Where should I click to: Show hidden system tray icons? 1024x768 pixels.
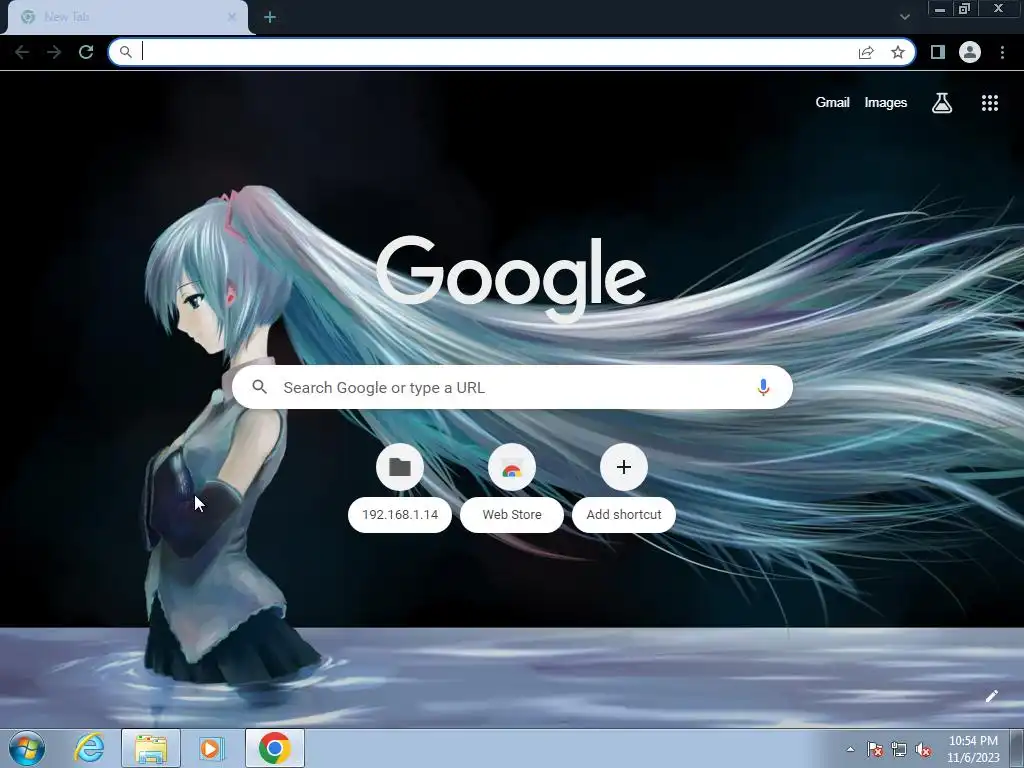click(850, 750)
